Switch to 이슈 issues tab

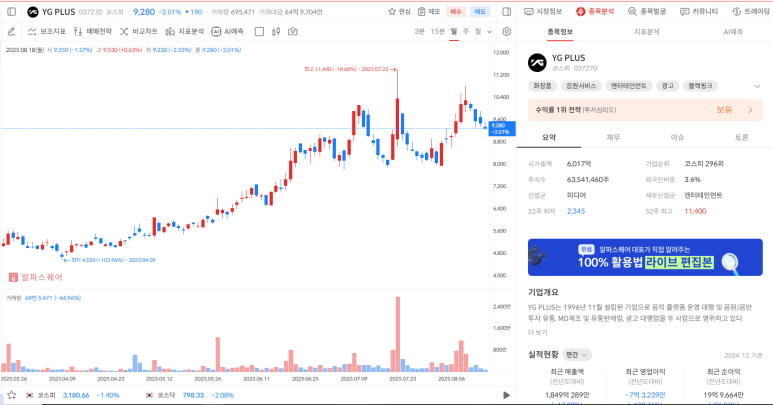coord(677,137)
